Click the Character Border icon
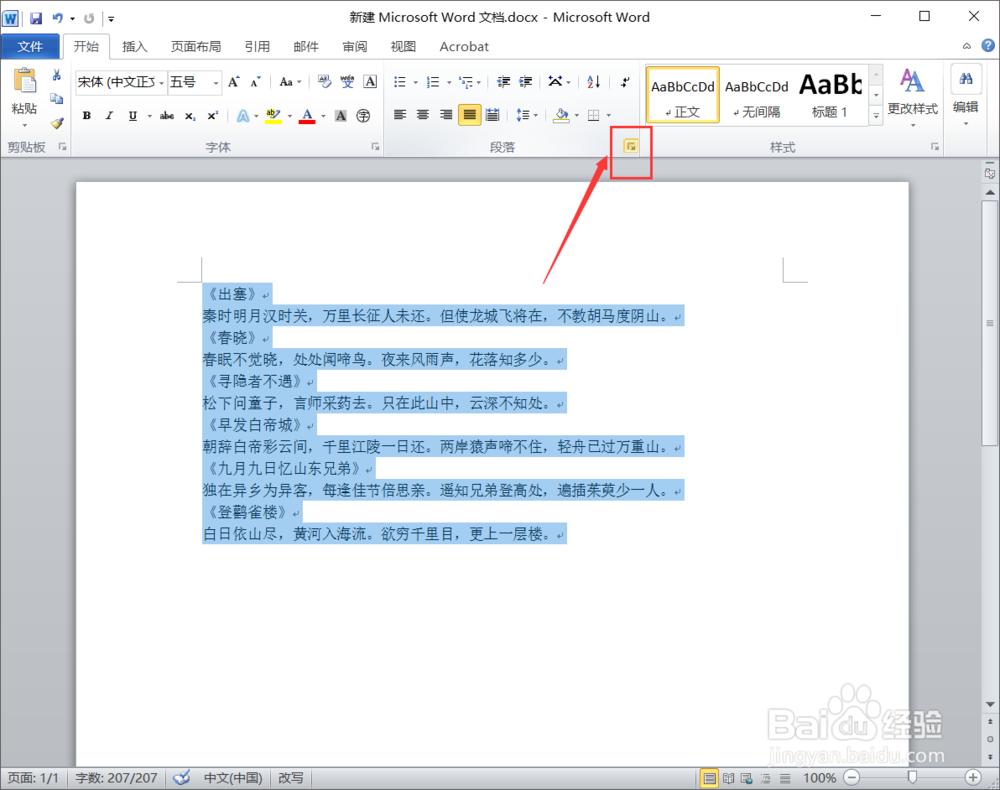 pyautogui.click(x=370, y=82)
